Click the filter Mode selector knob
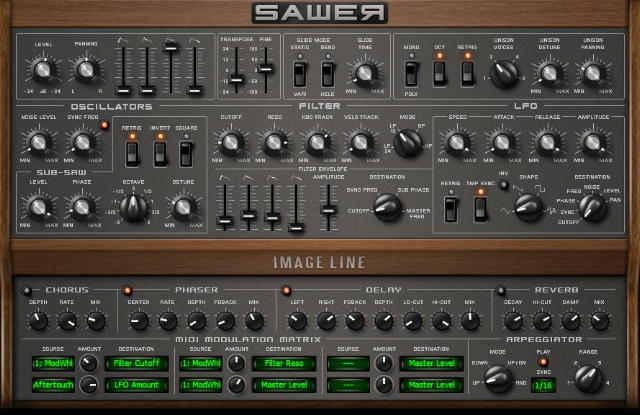 407,143
